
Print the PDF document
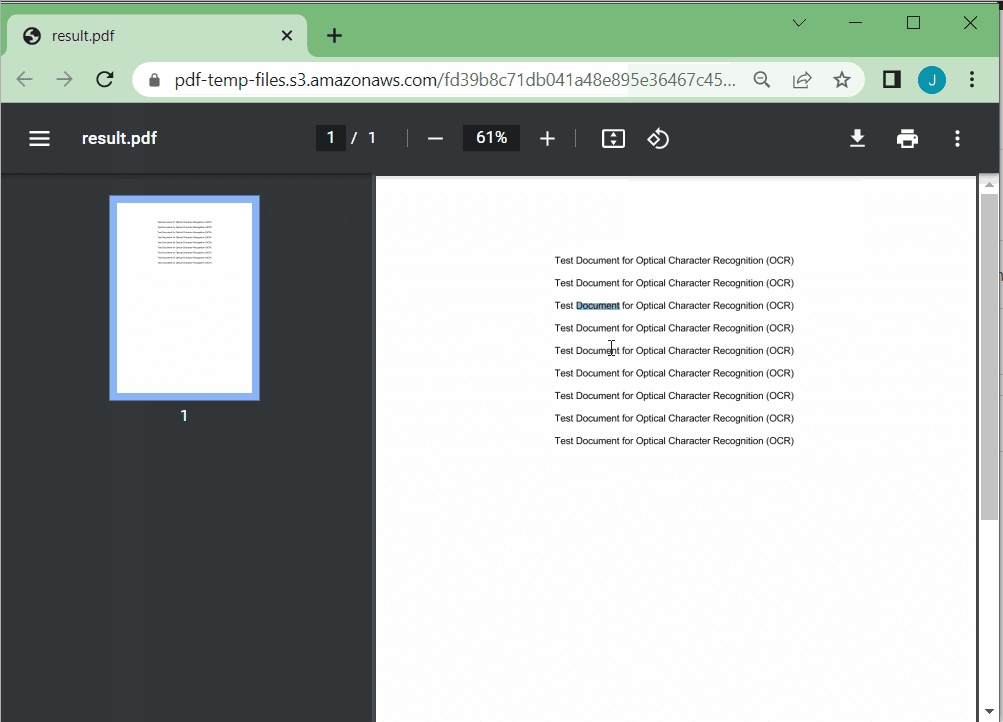[x=907, y=138]
